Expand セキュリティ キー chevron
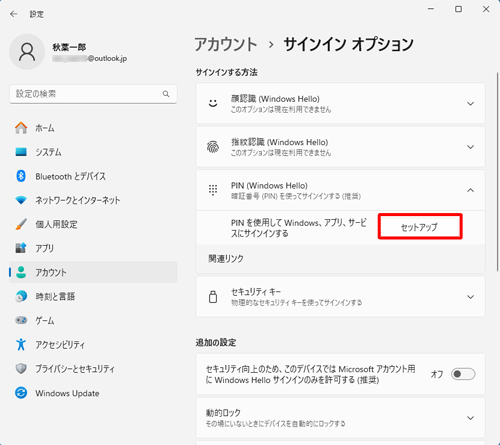 tap(470, 297)
